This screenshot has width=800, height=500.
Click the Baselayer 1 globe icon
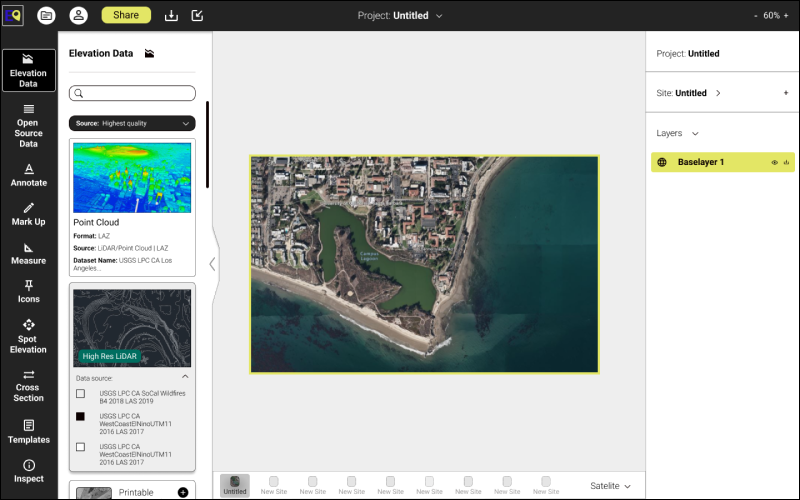coord(662,162)
